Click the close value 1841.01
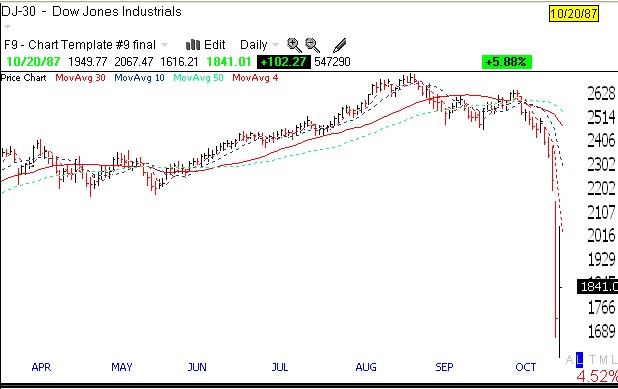 tap(229, 62)
